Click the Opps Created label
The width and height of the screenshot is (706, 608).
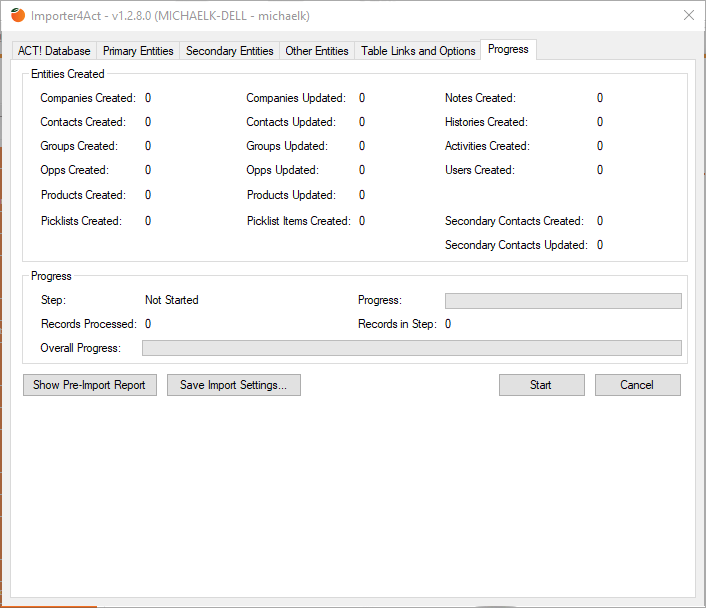(74, 170)
